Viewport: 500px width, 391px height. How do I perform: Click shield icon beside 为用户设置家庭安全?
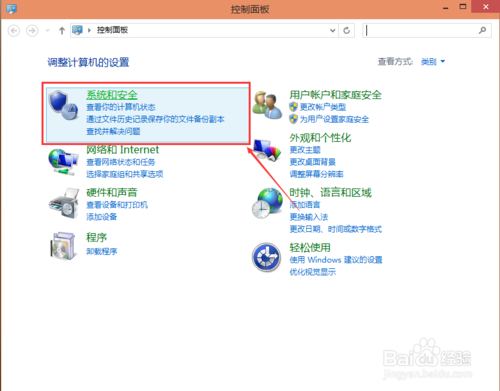coord(293,119)
